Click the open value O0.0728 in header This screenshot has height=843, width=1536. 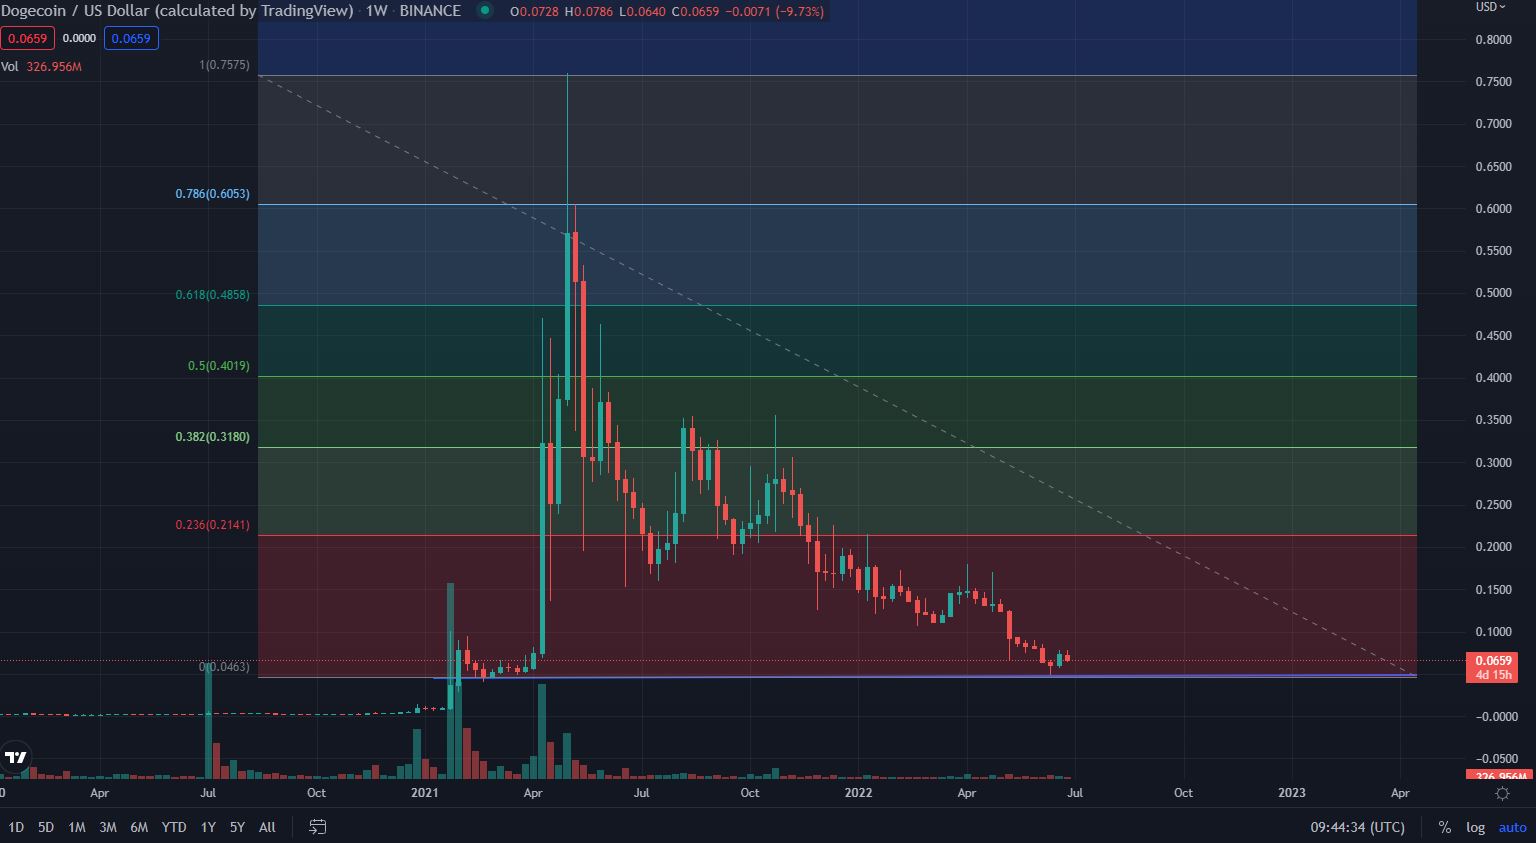tap(535, 11)
